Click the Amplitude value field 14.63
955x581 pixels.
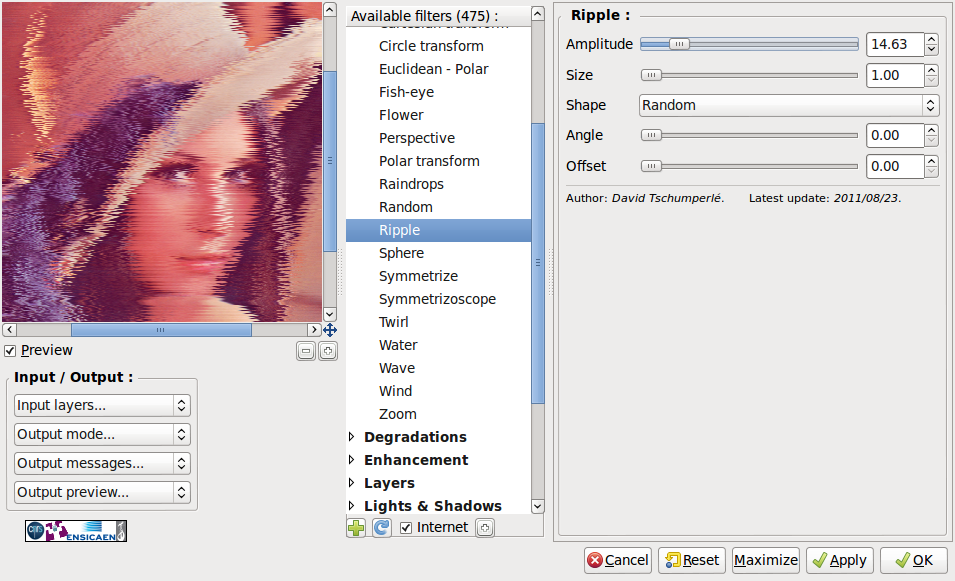[x=895, y=44]
